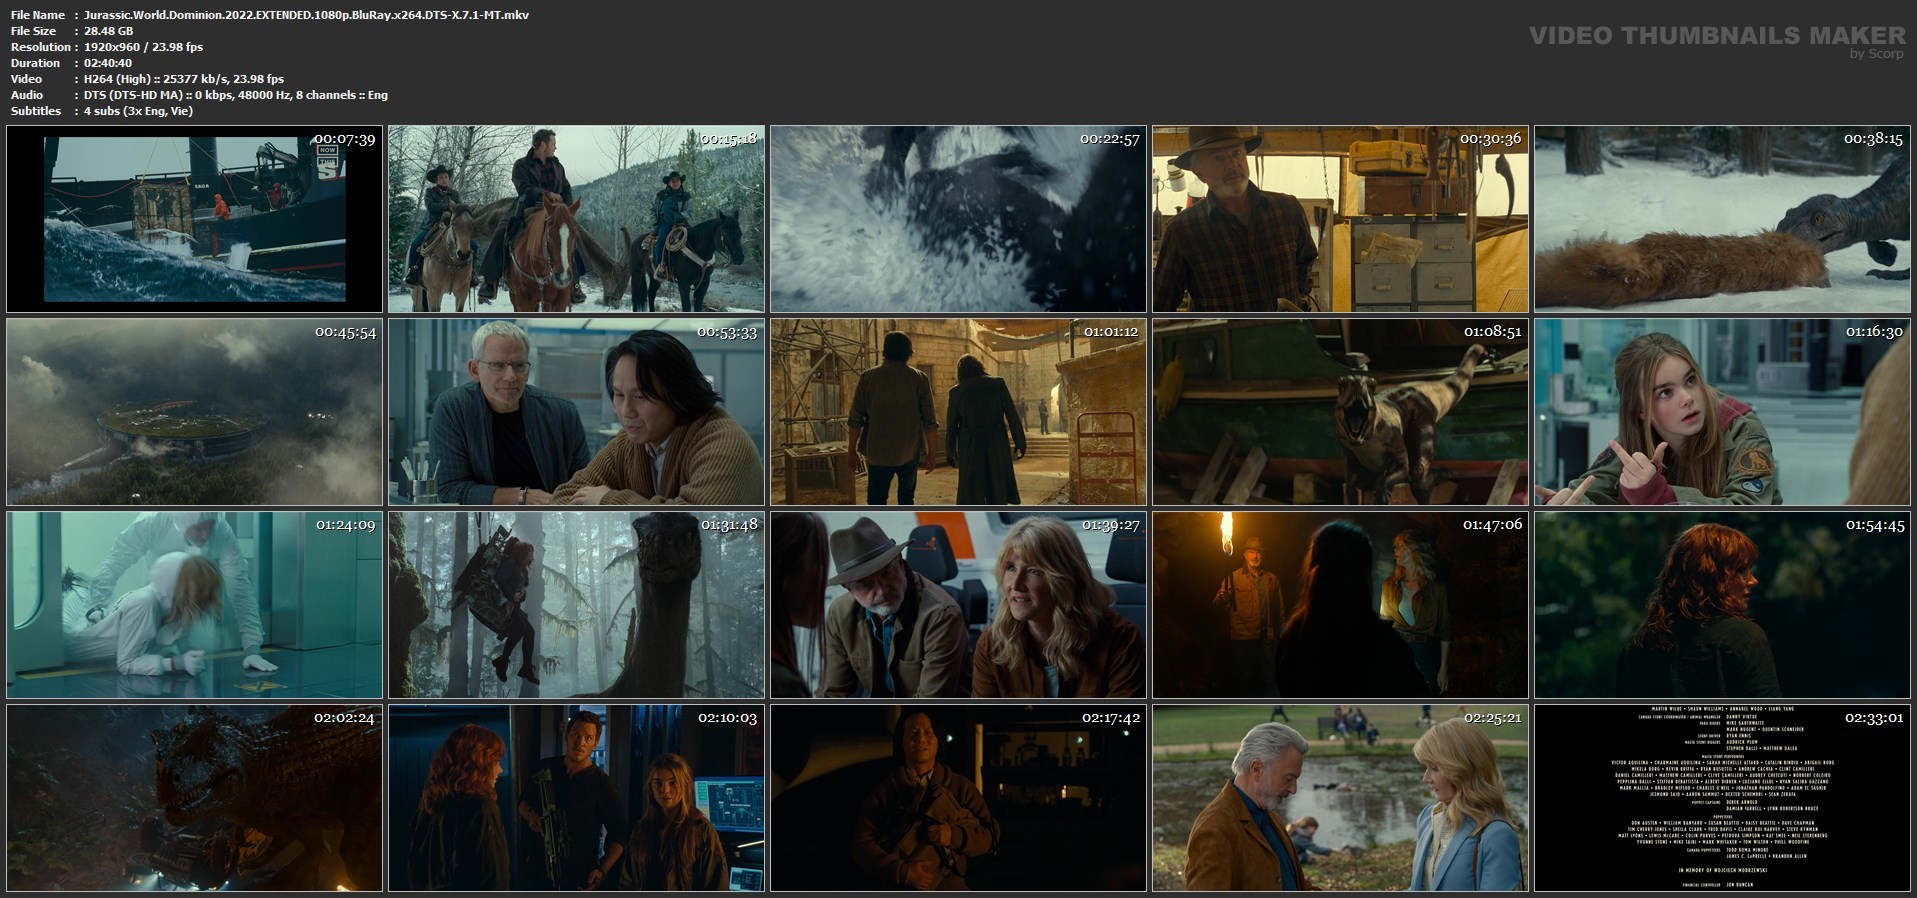Click the file name Jurassic.World.Dominion mkv text
The height and width of the screenshot is (898, 1917).
pyautogui.click(x=307, y=15)
